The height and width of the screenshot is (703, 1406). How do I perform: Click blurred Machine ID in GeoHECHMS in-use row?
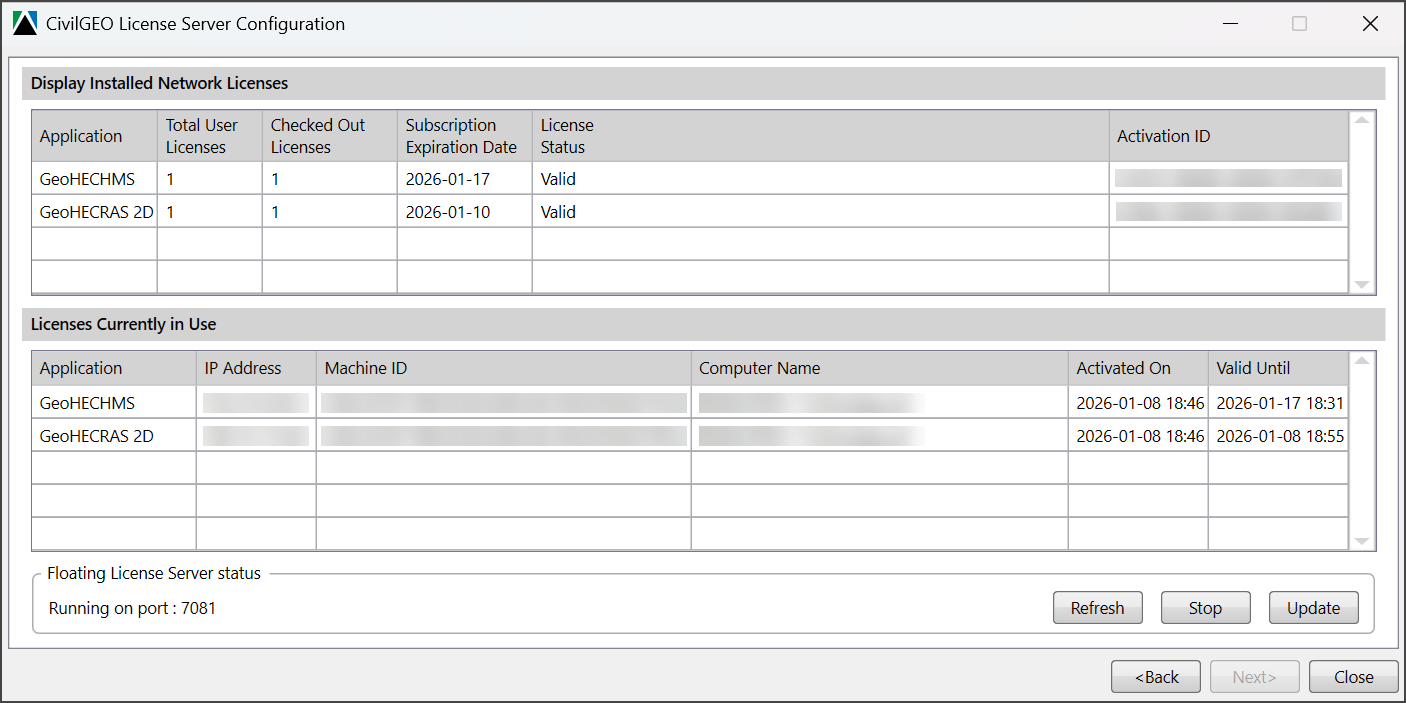[503, 403]
